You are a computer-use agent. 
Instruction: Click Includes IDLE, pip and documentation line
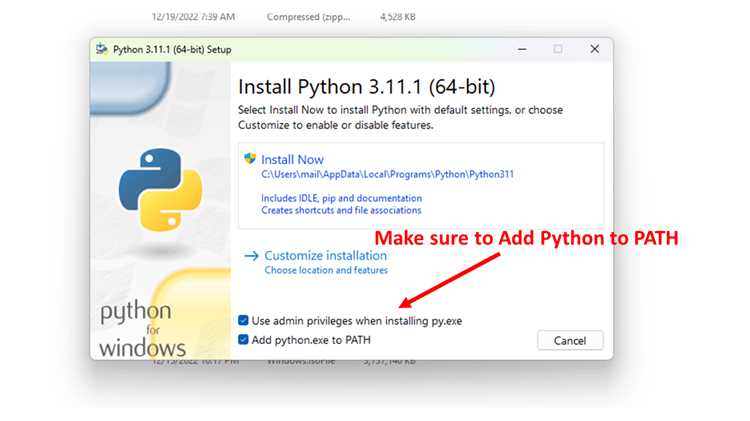coord(342,198)
